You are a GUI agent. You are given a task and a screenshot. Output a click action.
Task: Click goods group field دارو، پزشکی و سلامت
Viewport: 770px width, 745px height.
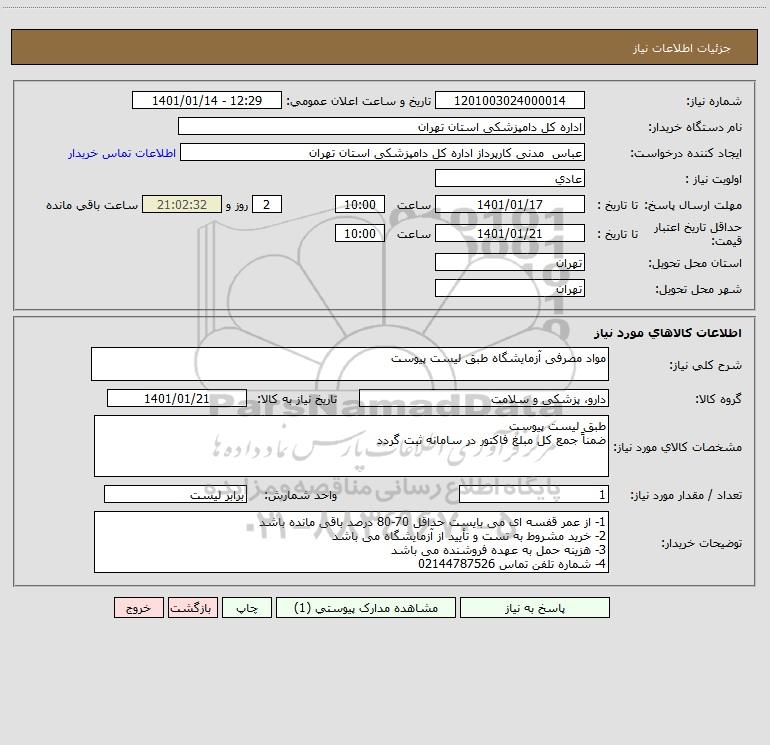(x=484, y=398)
